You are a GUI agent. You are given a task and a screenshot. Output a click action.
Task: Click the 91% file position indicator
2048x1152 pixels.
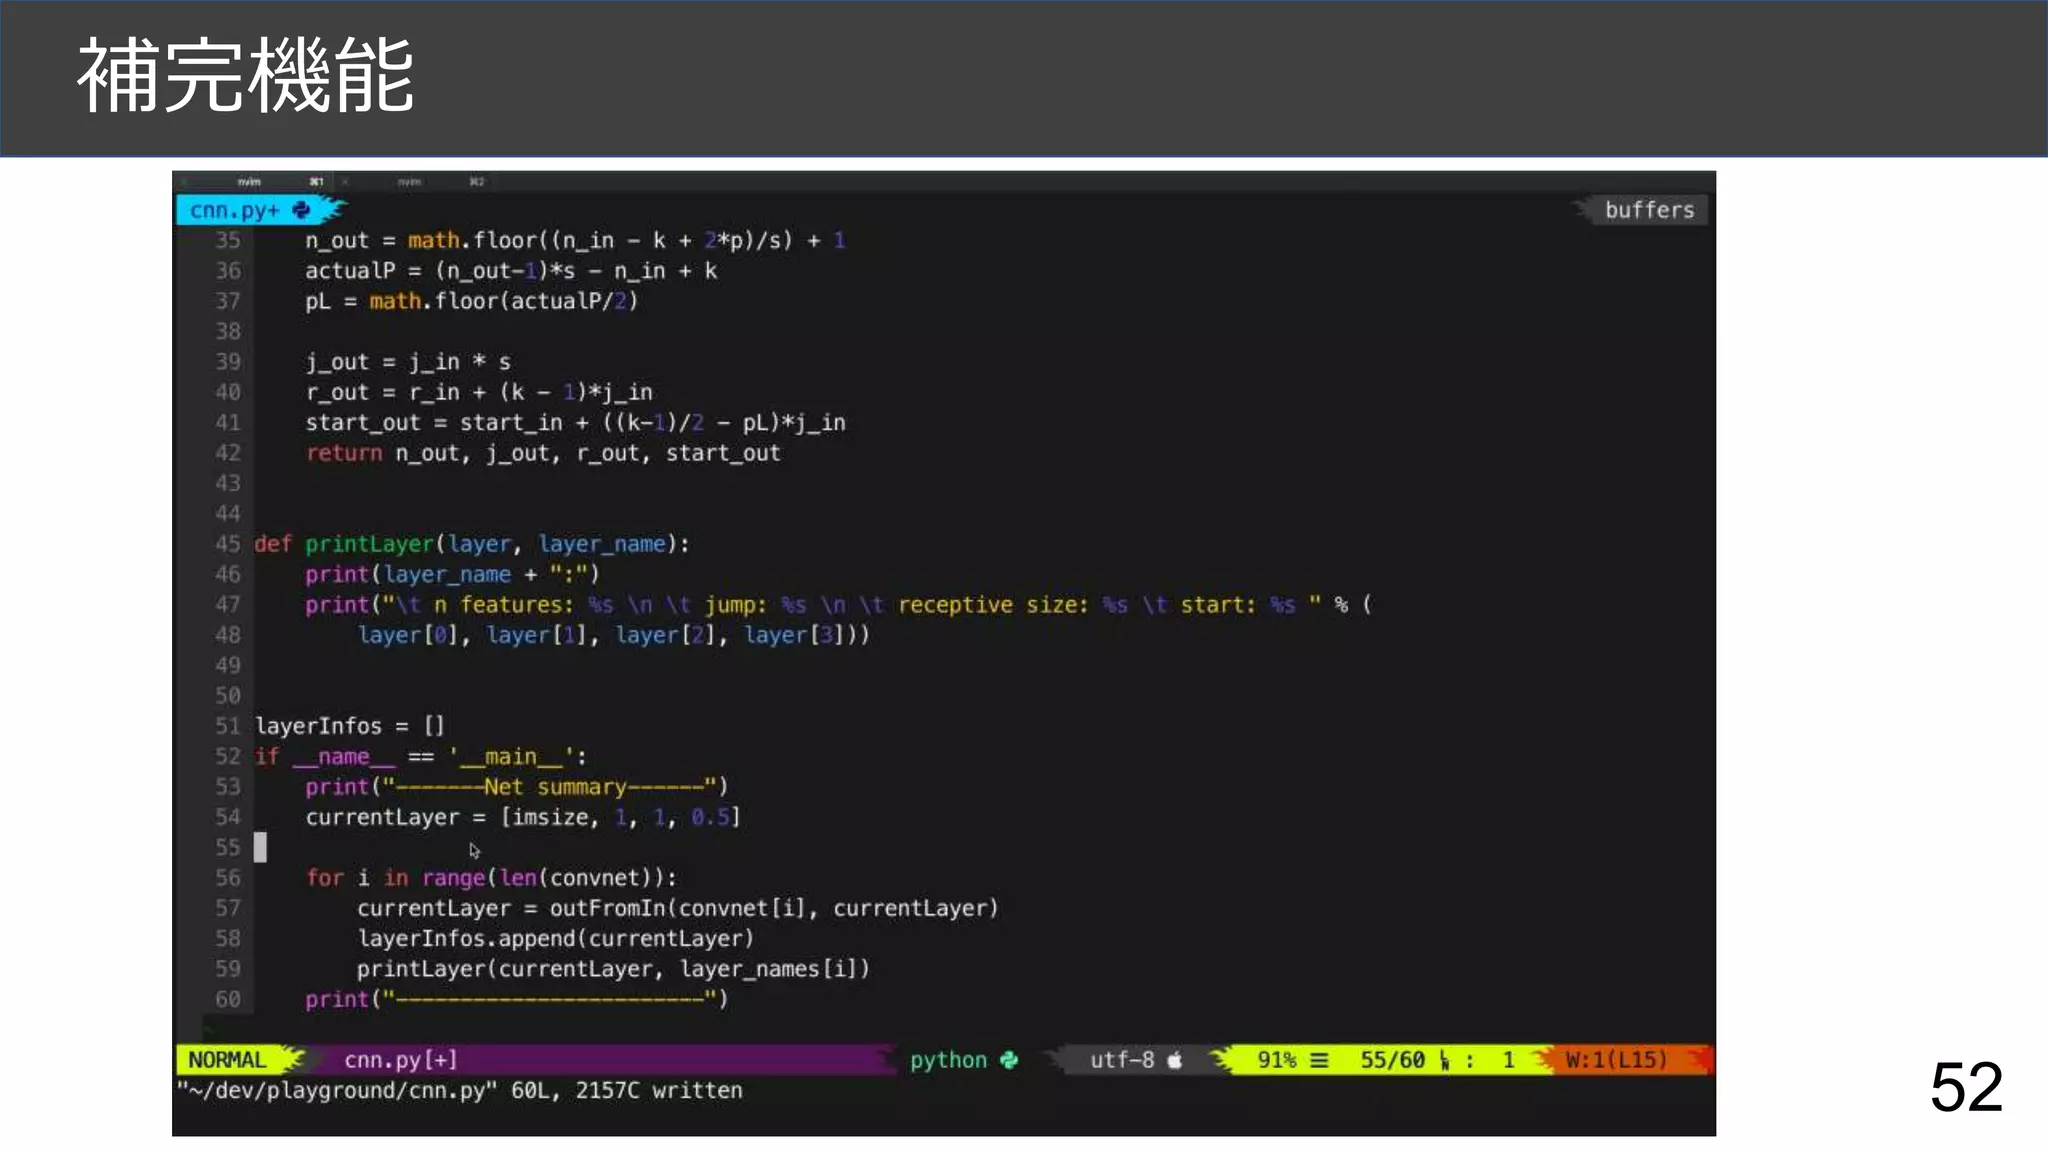coord(1277,1060)
